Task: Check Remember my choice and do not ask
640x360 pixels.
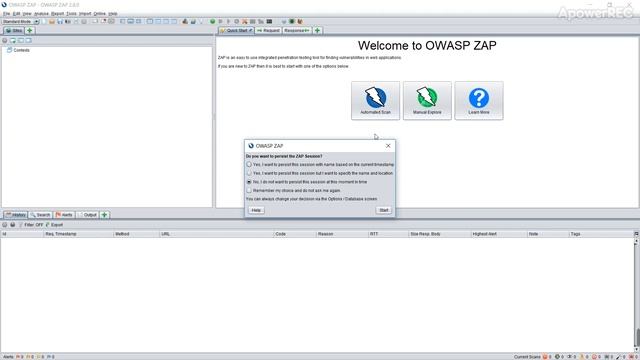Action: [x=249, y=191]
